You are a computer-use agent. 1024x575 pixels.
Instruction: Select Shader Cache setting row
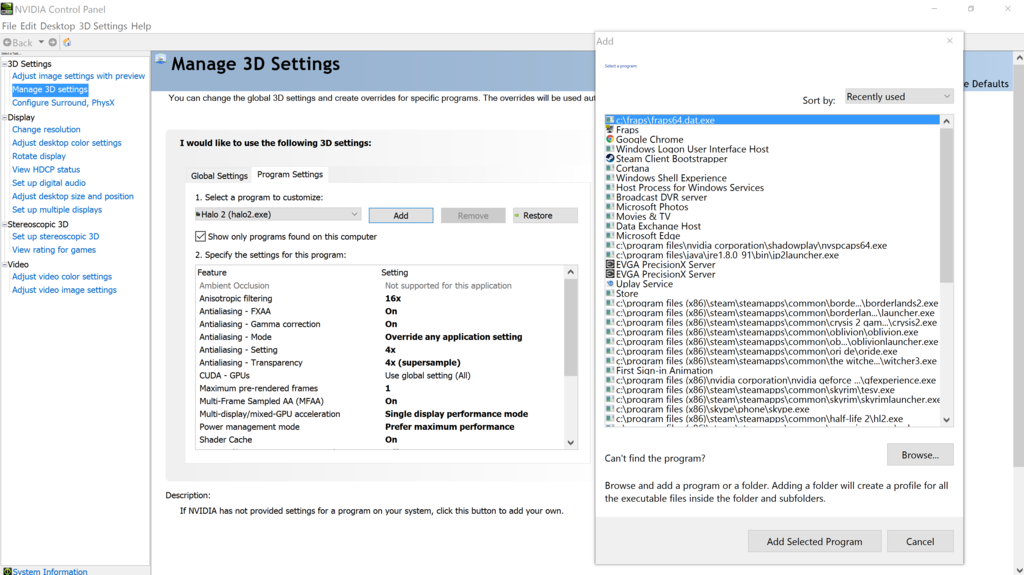pos(380,440)
